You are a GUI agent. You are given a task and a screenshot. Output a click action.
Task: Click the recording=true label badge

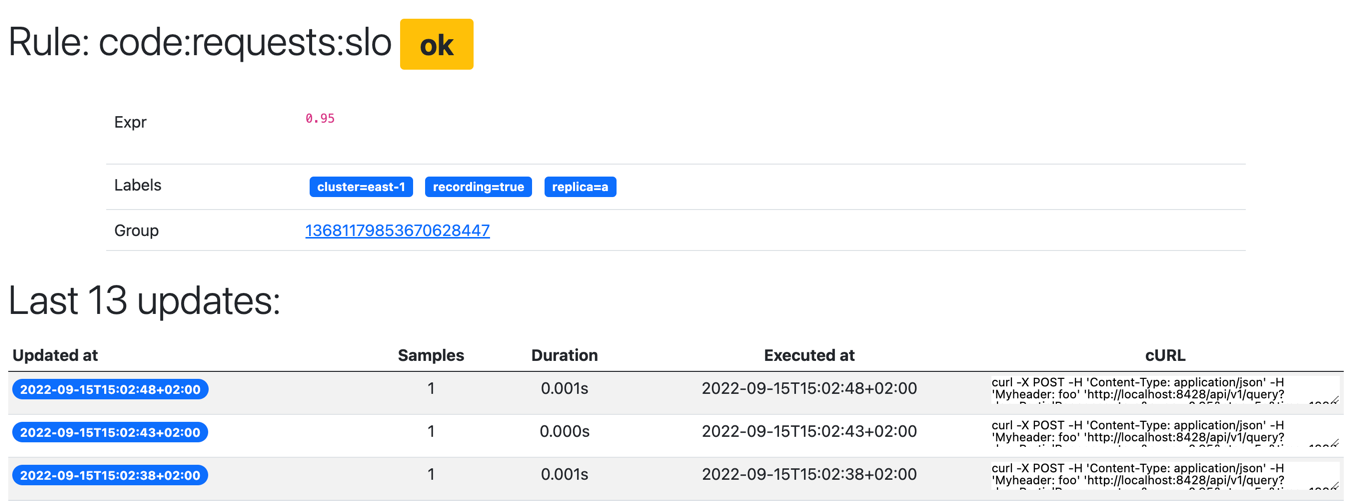click(x=478, y=187)
